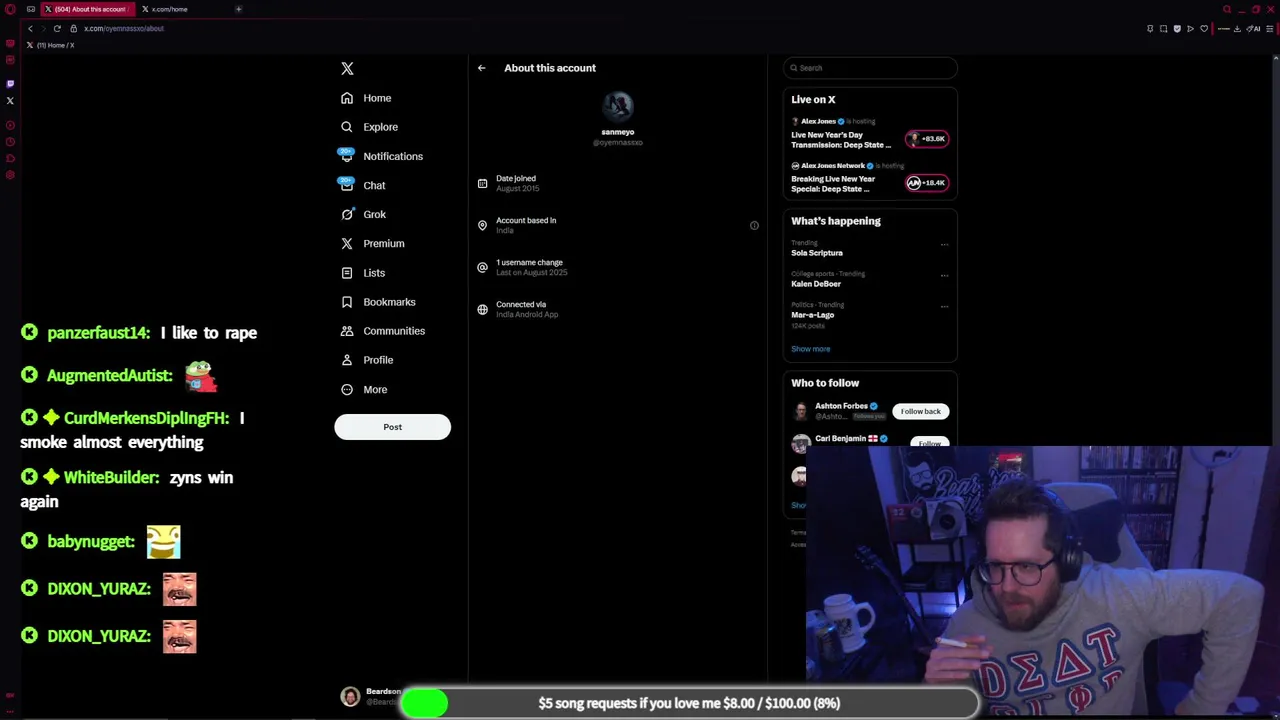Focus the X Search input field
The width and height of the screenshot is (1280, 720).
click(870, 68)
